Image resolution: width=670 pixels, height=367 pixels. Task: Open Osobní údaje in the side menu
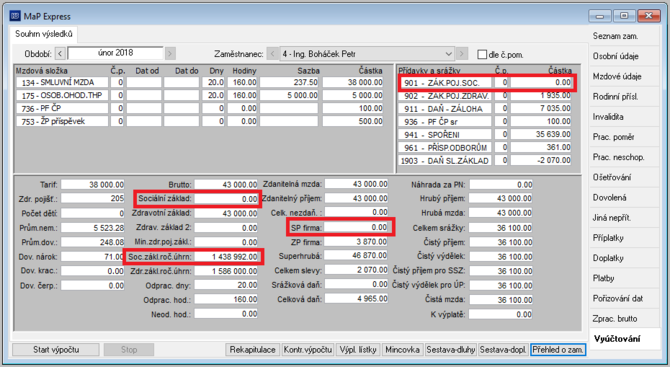(x=624, y=56)
